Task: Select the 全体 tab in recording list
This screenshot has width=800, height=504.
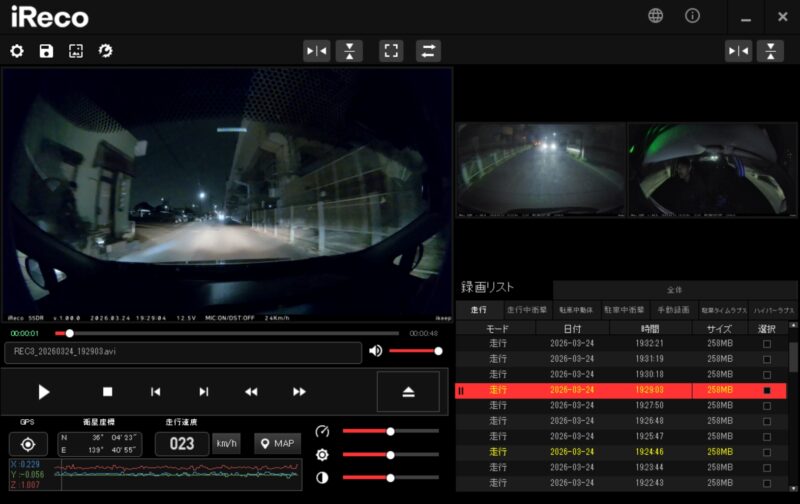Action: pyautogui.click(x=675, y=290)
